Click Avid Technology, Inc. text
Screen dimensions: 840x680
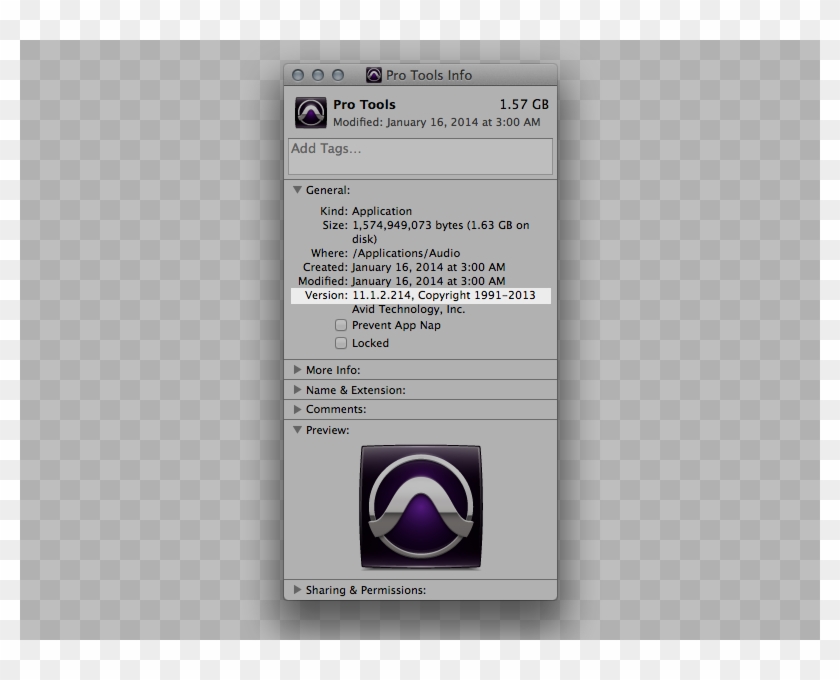(x=408, y=309)
